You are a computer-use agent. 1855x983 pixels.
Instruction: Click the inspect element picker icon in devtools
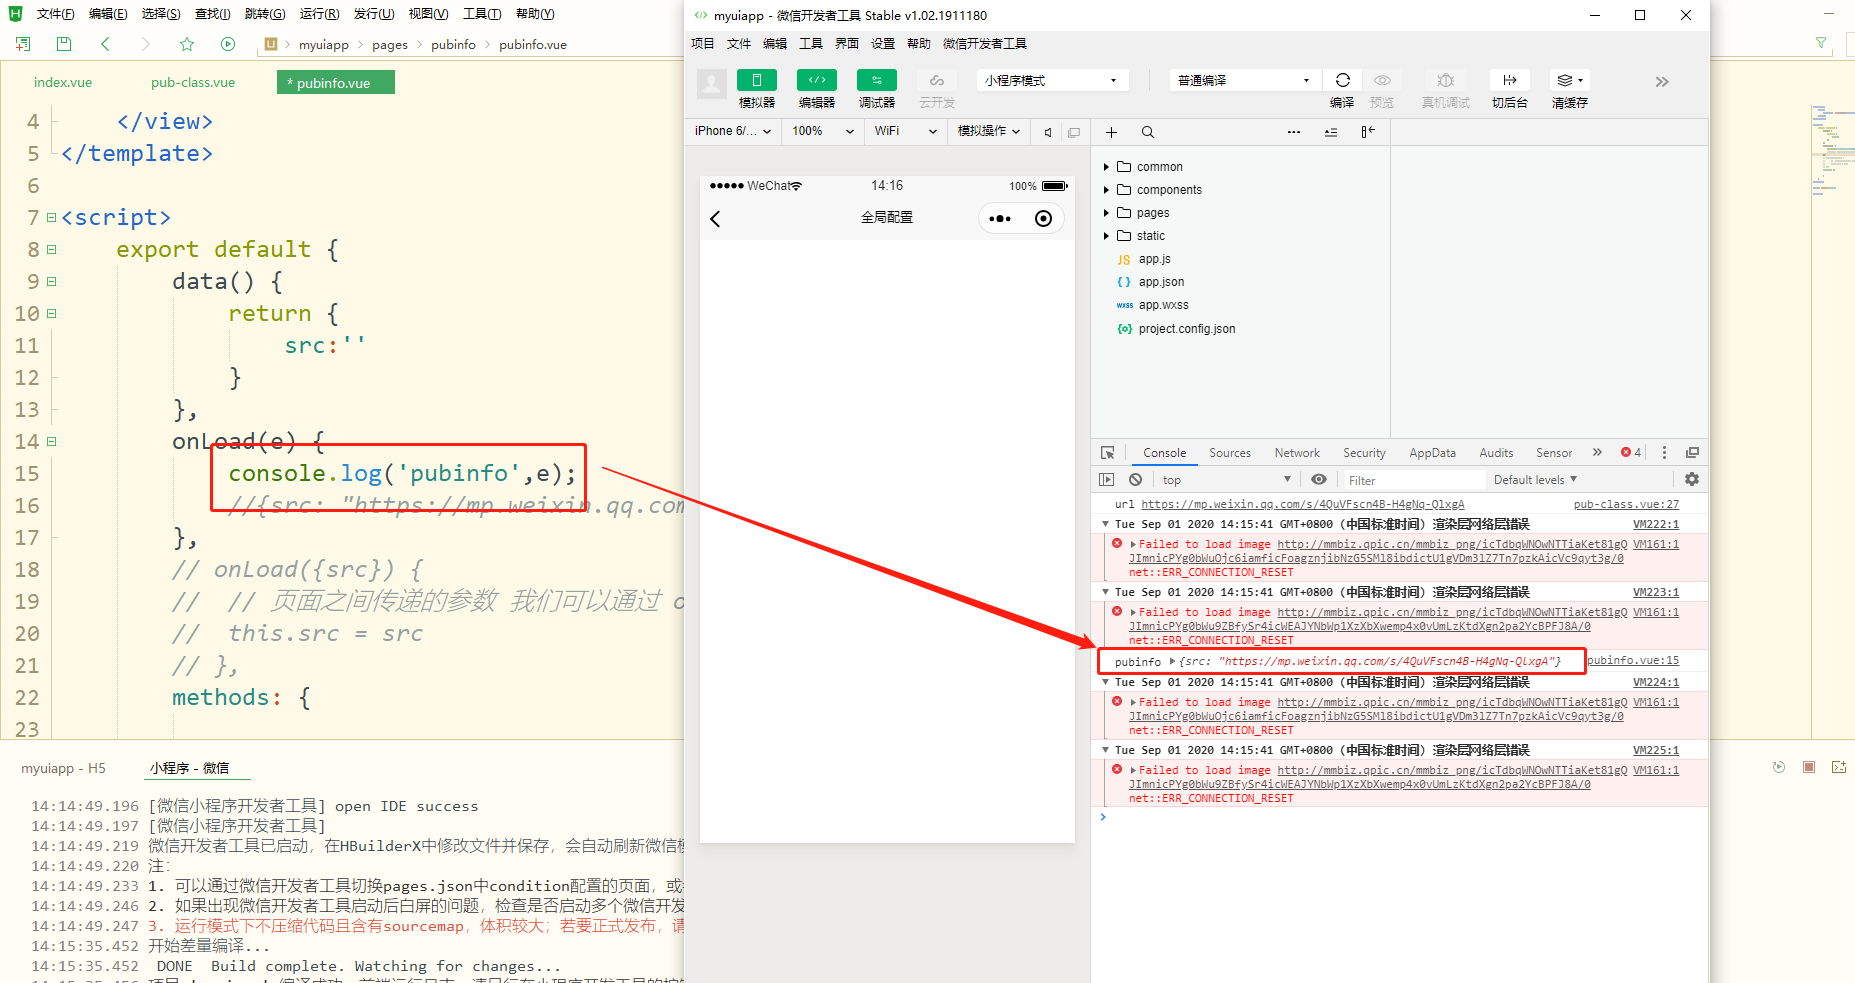(1108, 453)
